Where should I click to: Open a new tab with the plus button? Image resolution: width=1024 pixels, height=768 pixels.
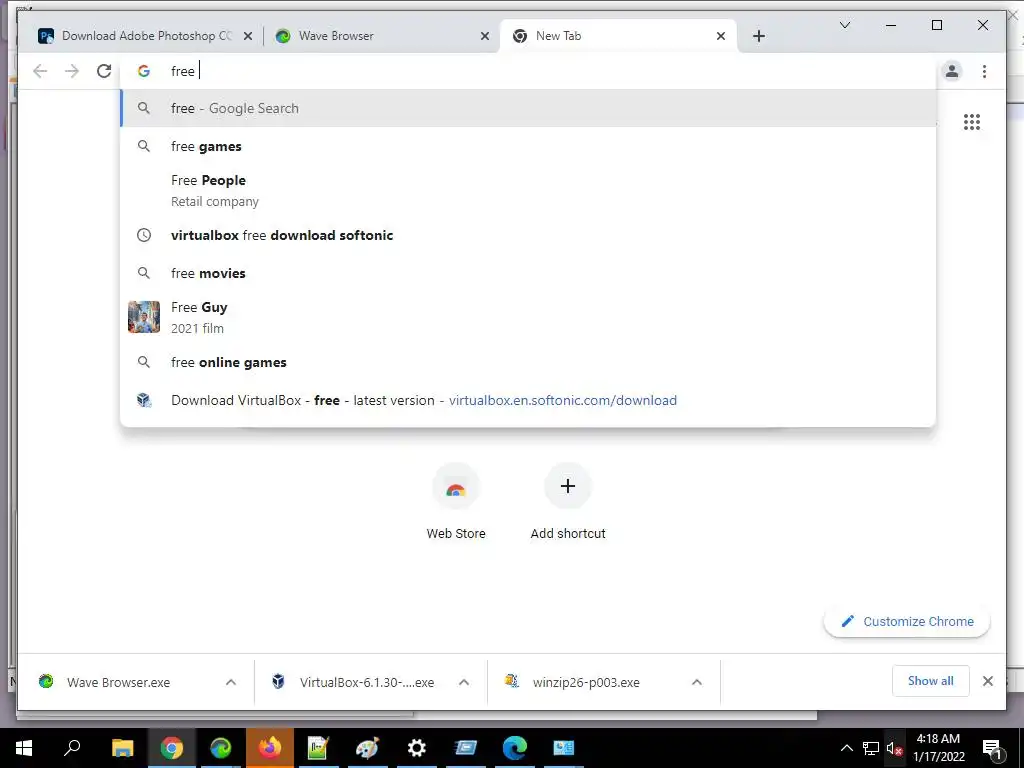[x=758, y=36]
